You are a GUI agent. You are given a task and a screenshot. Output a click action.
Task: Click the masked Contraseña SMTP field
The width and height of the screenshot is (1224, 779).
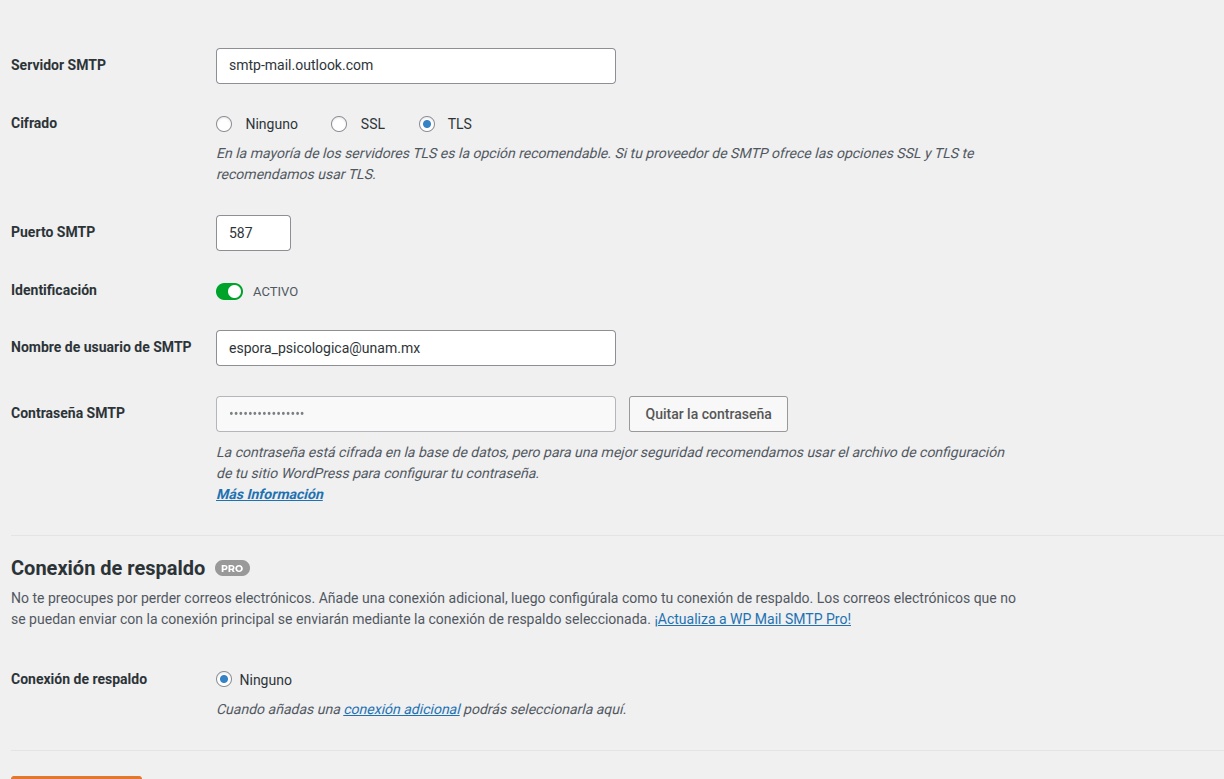(x=415, y=414)
